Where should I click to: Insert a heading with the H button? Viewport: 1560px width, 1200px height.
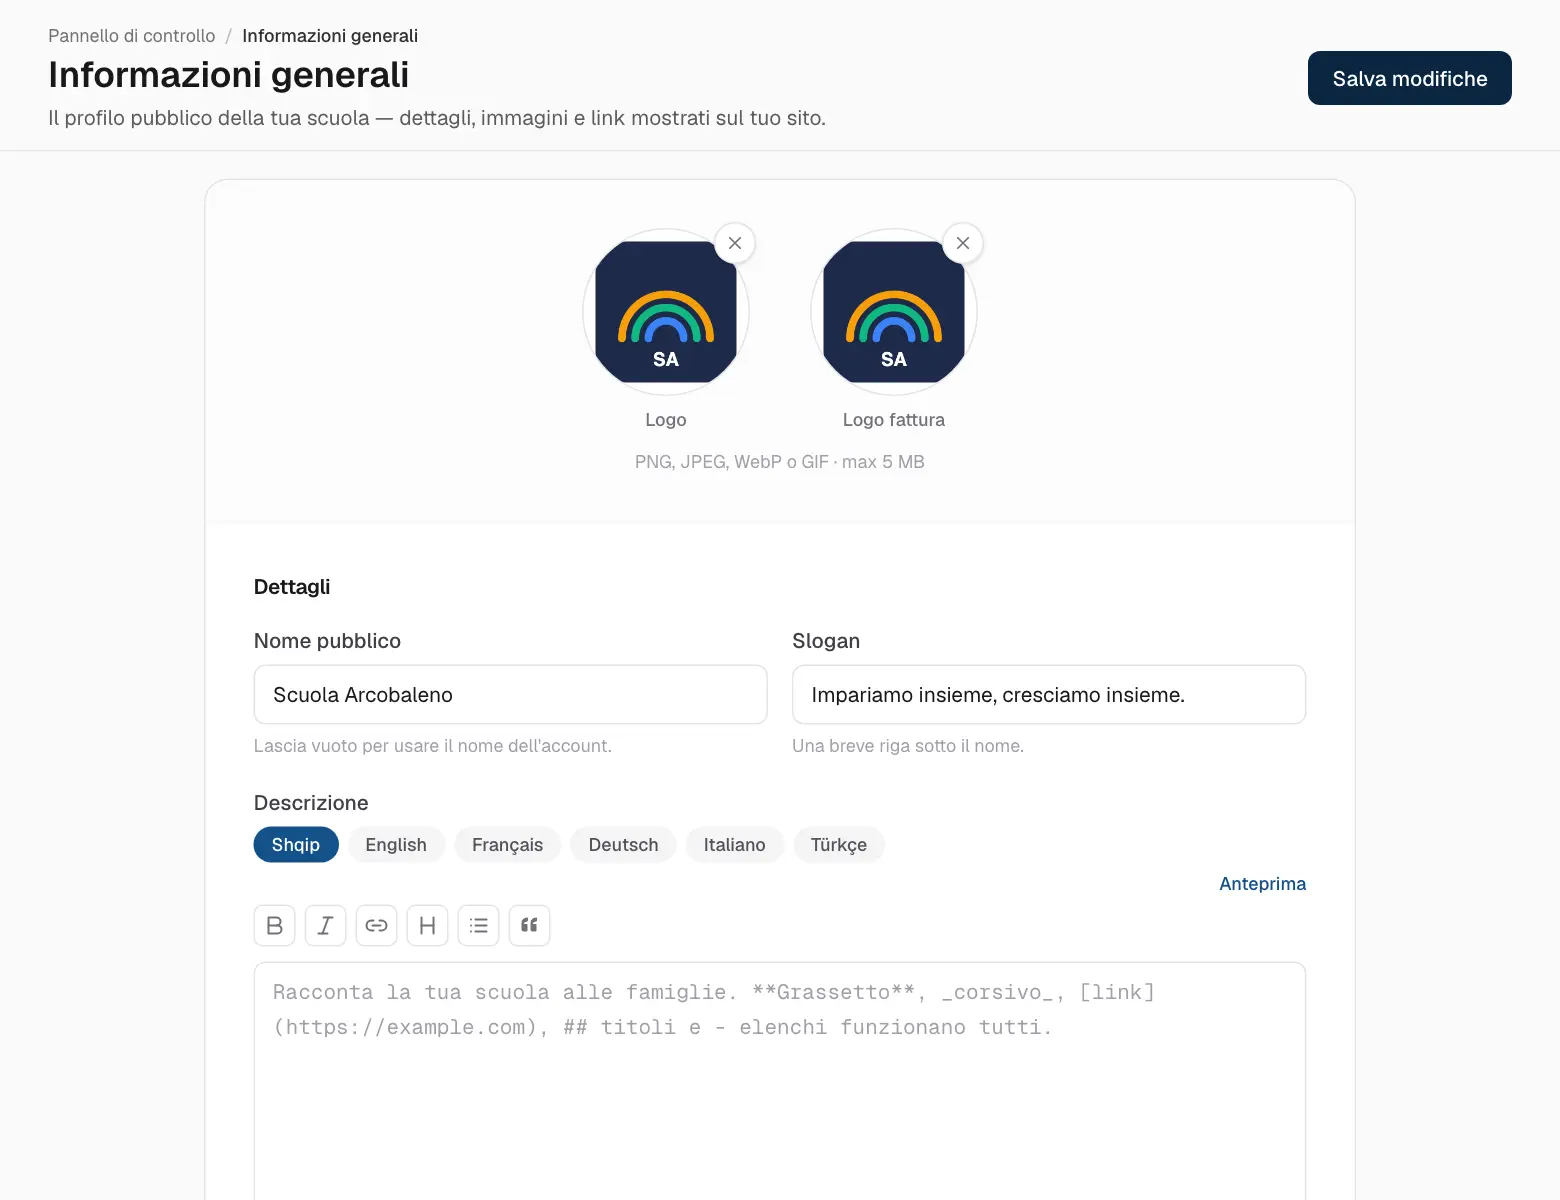click(x=428, y=925)
